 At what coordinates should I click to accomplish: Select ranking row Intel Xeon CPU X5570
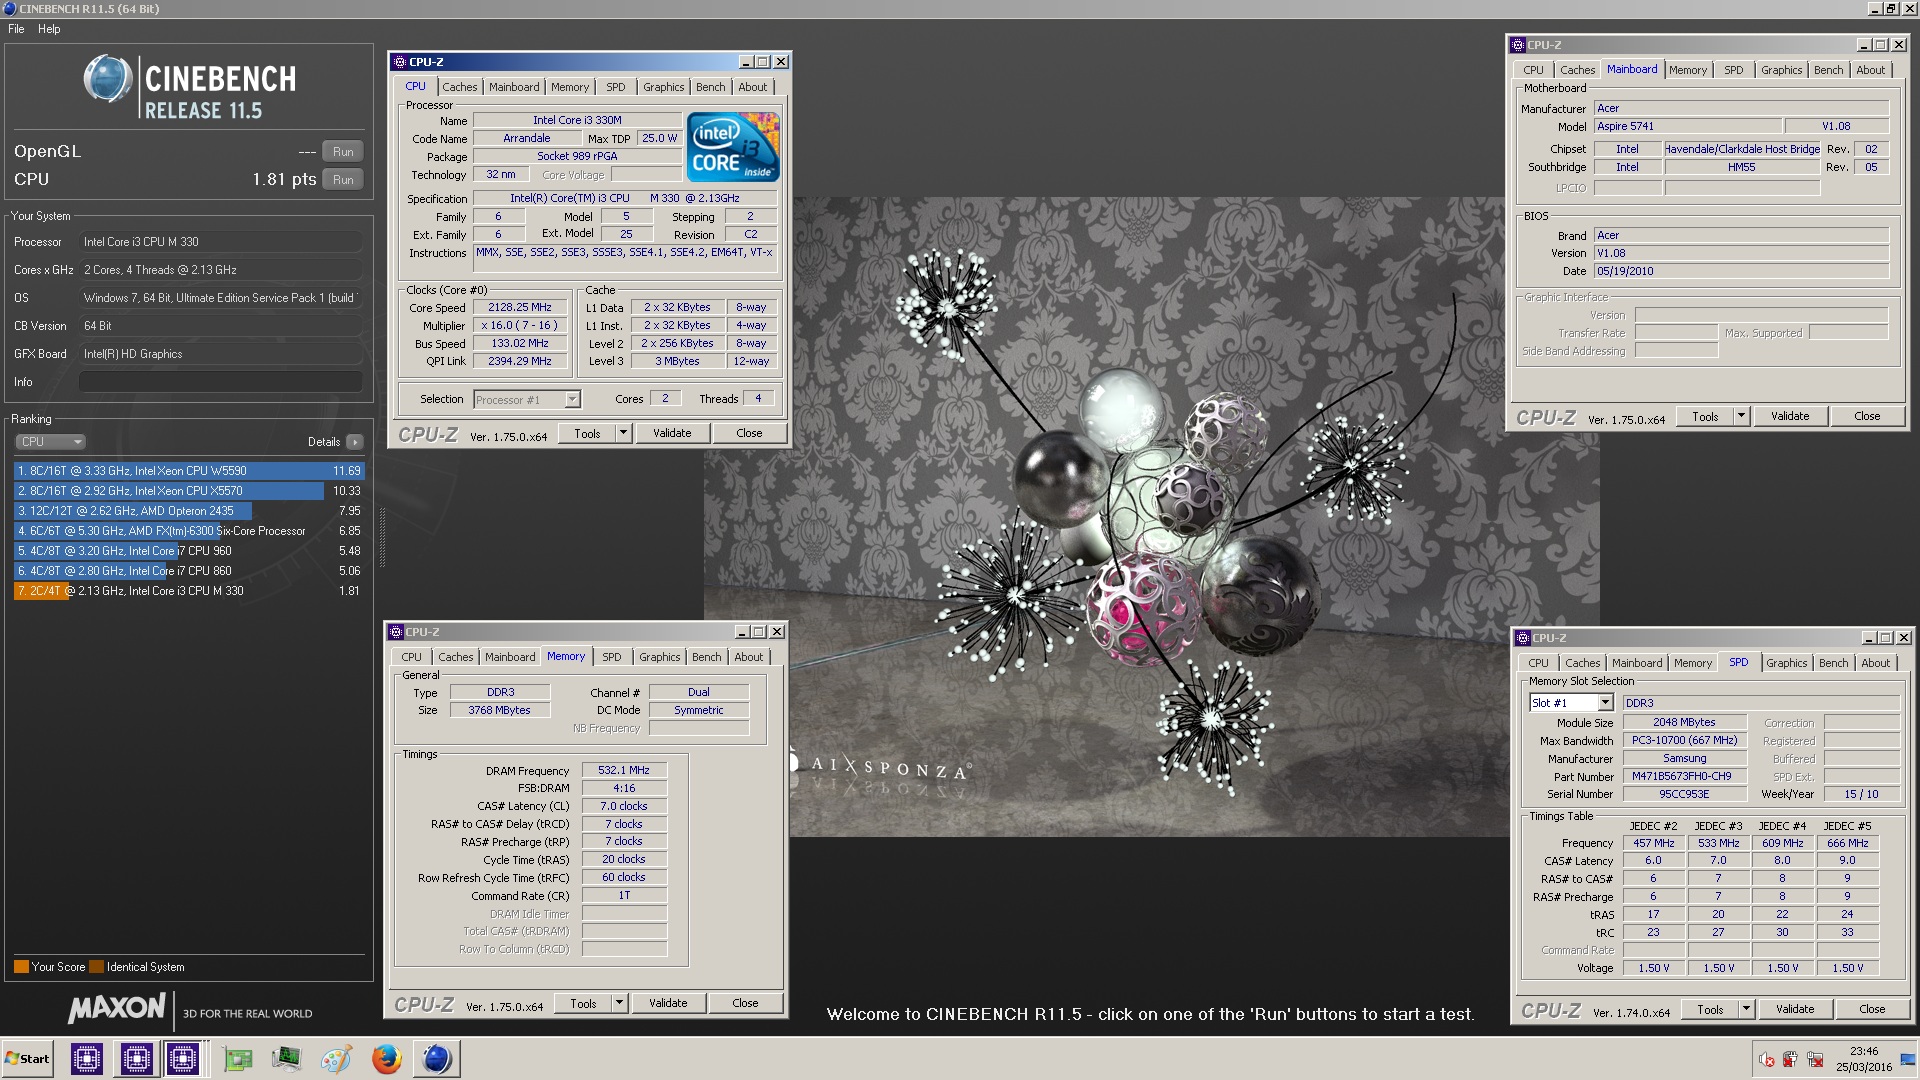point(189,491)
